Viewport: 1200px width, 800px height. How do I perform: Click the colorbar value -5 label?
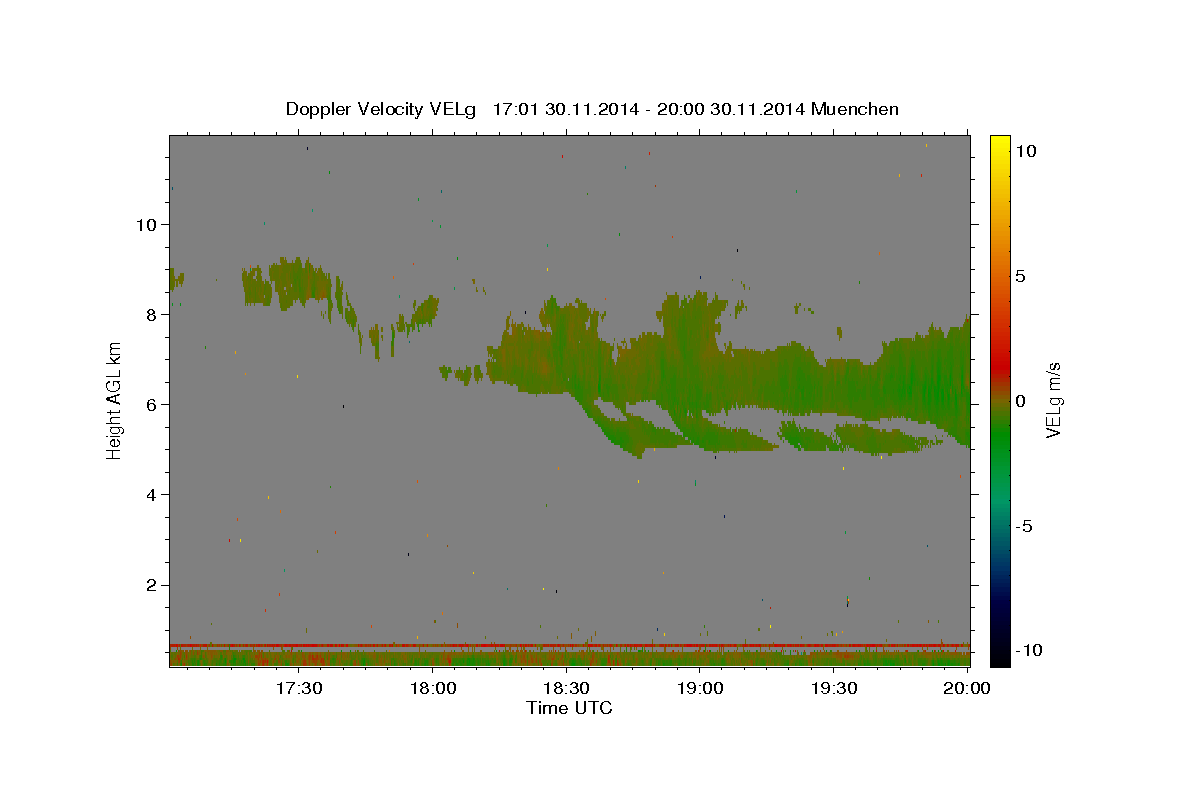[1024, 526]
